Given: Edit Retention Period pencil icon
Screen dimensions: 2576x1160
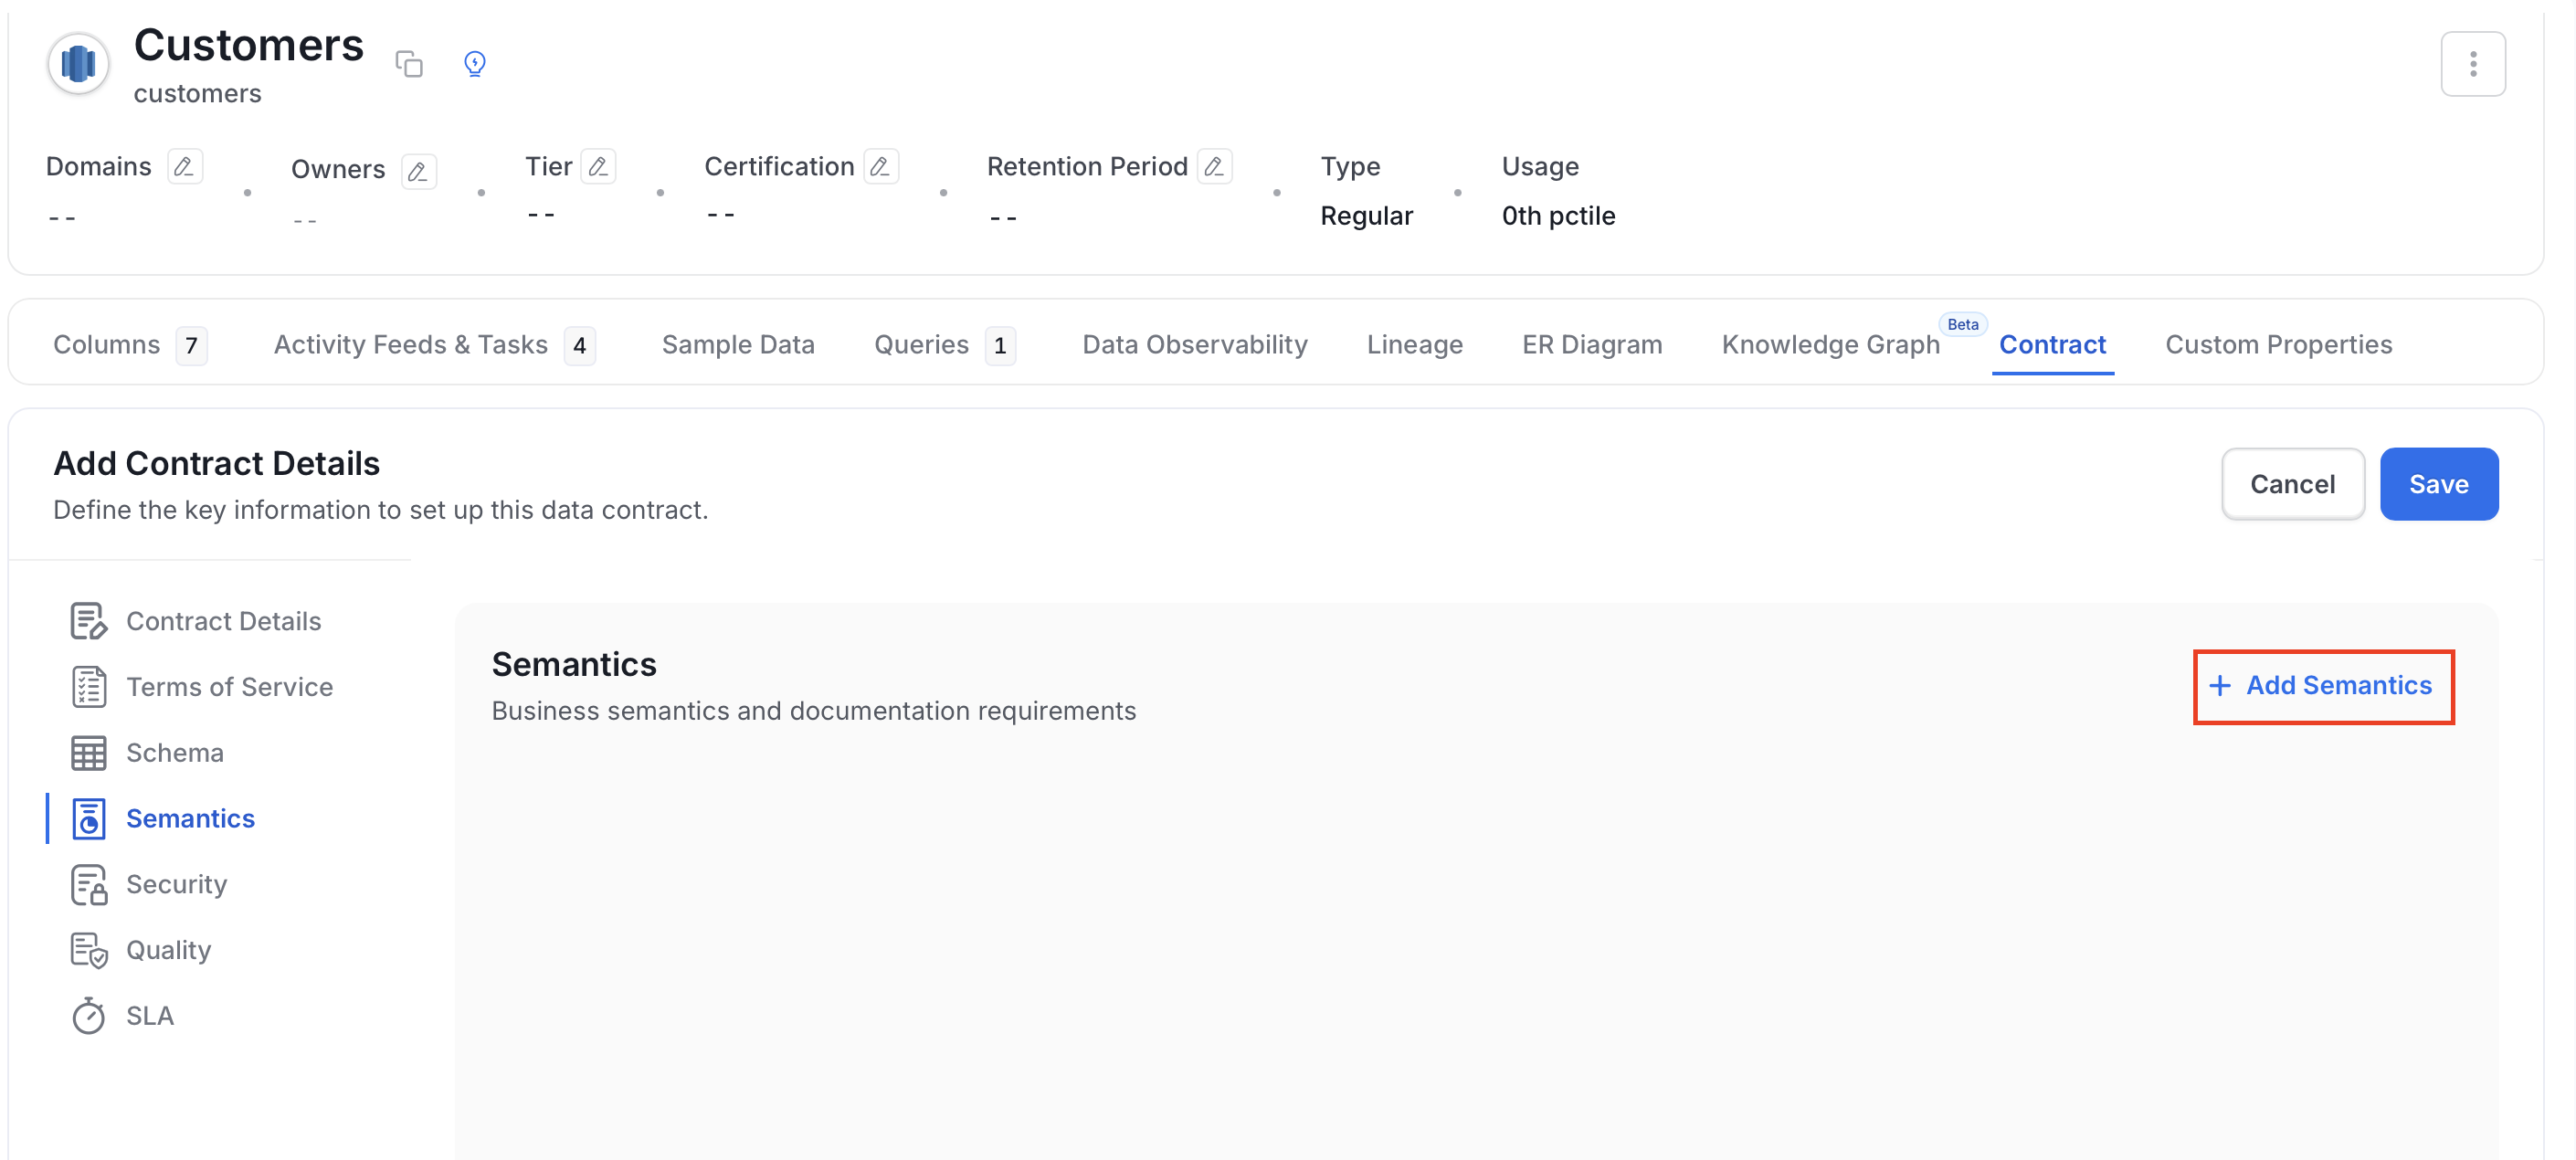Looking at the screenshot, I should [x=1214, y=166].
